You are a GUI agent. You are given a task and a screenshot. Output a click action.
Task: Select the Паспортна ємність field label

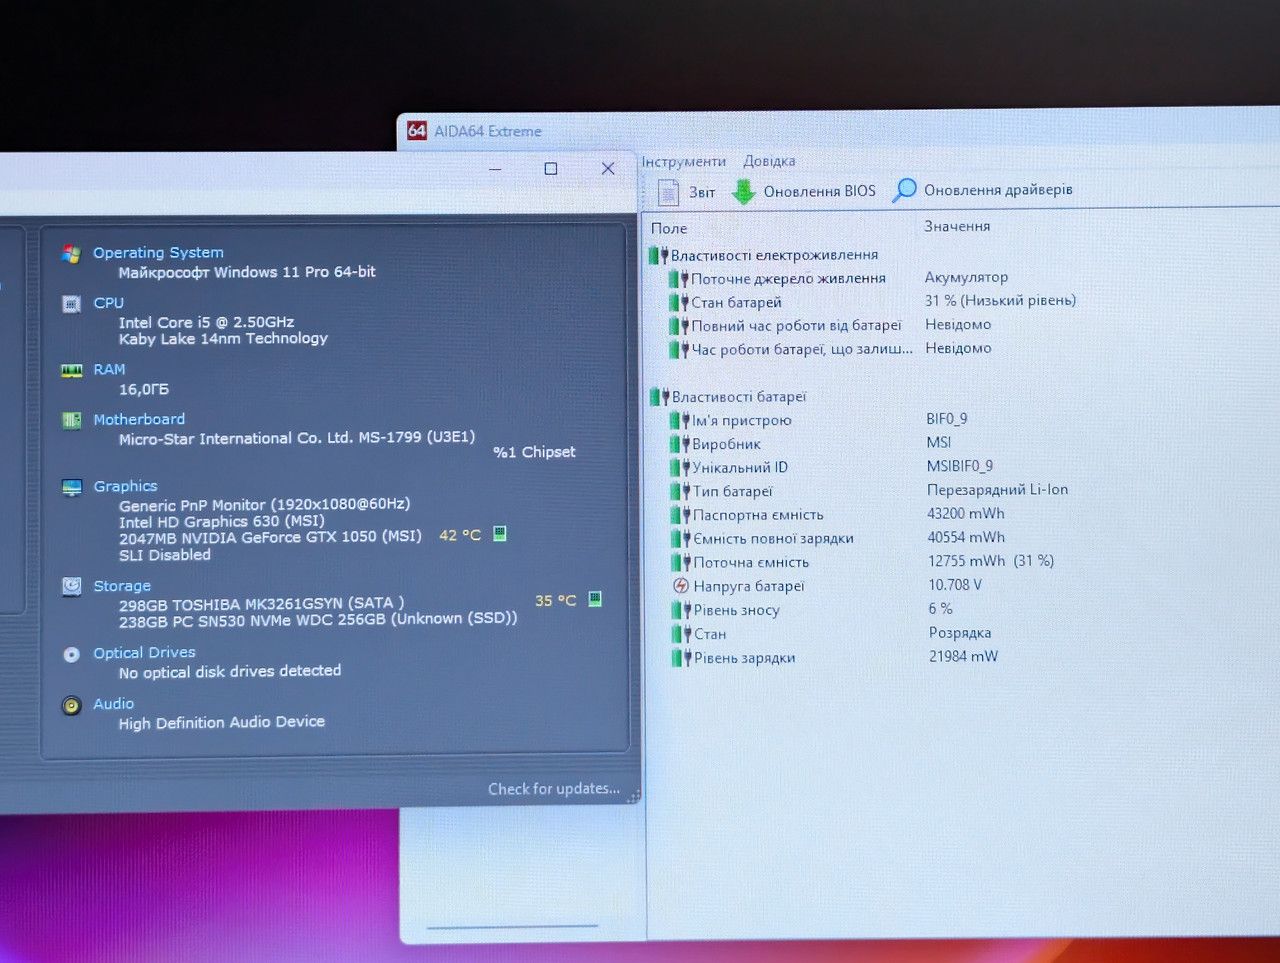point(759,515)
